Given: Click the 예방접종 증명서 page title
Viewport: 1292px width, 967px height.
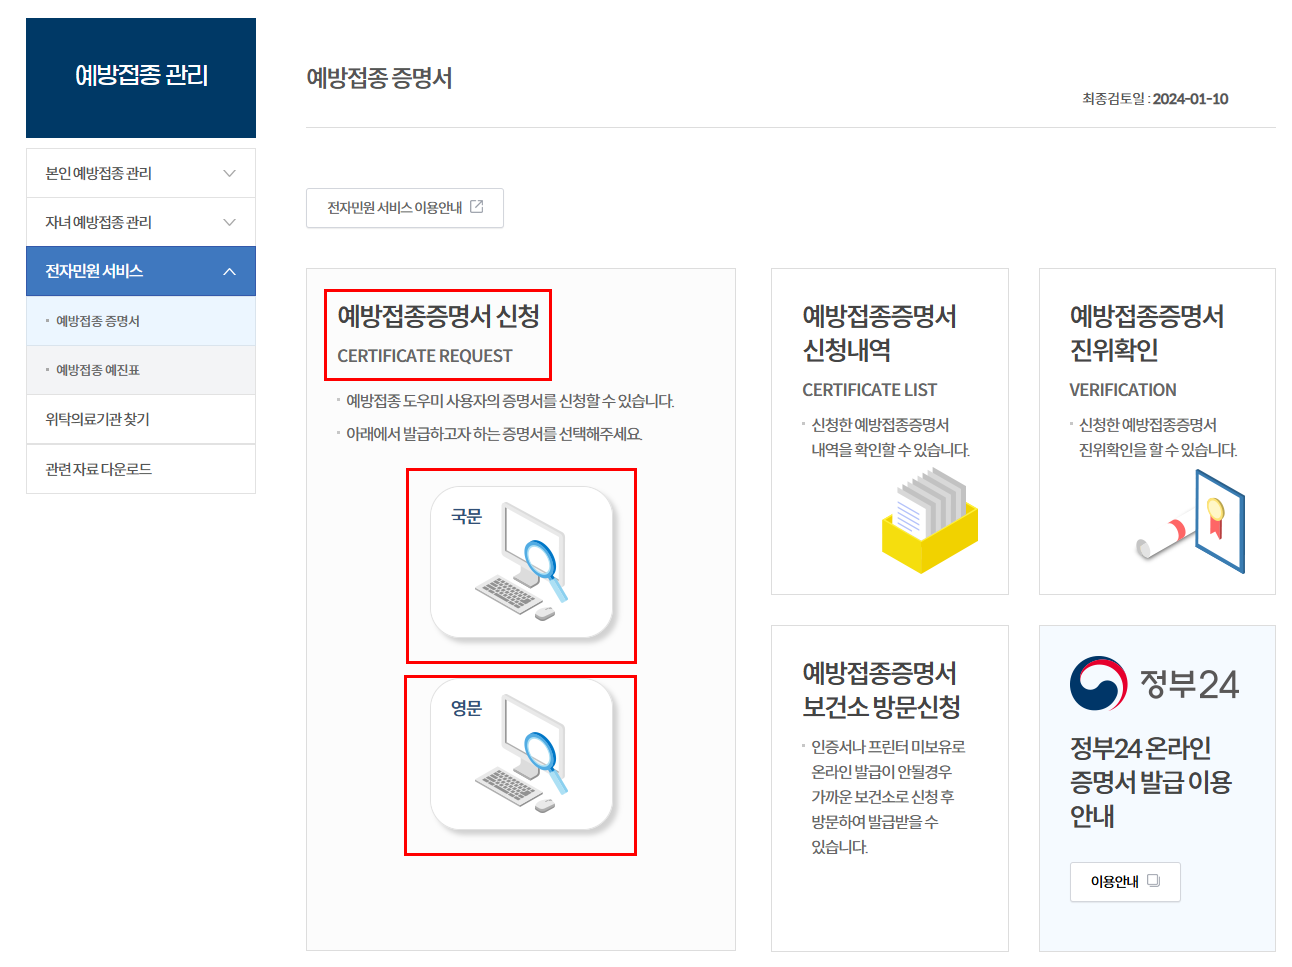Looking at the screenshot, I should tap(379, 78).
